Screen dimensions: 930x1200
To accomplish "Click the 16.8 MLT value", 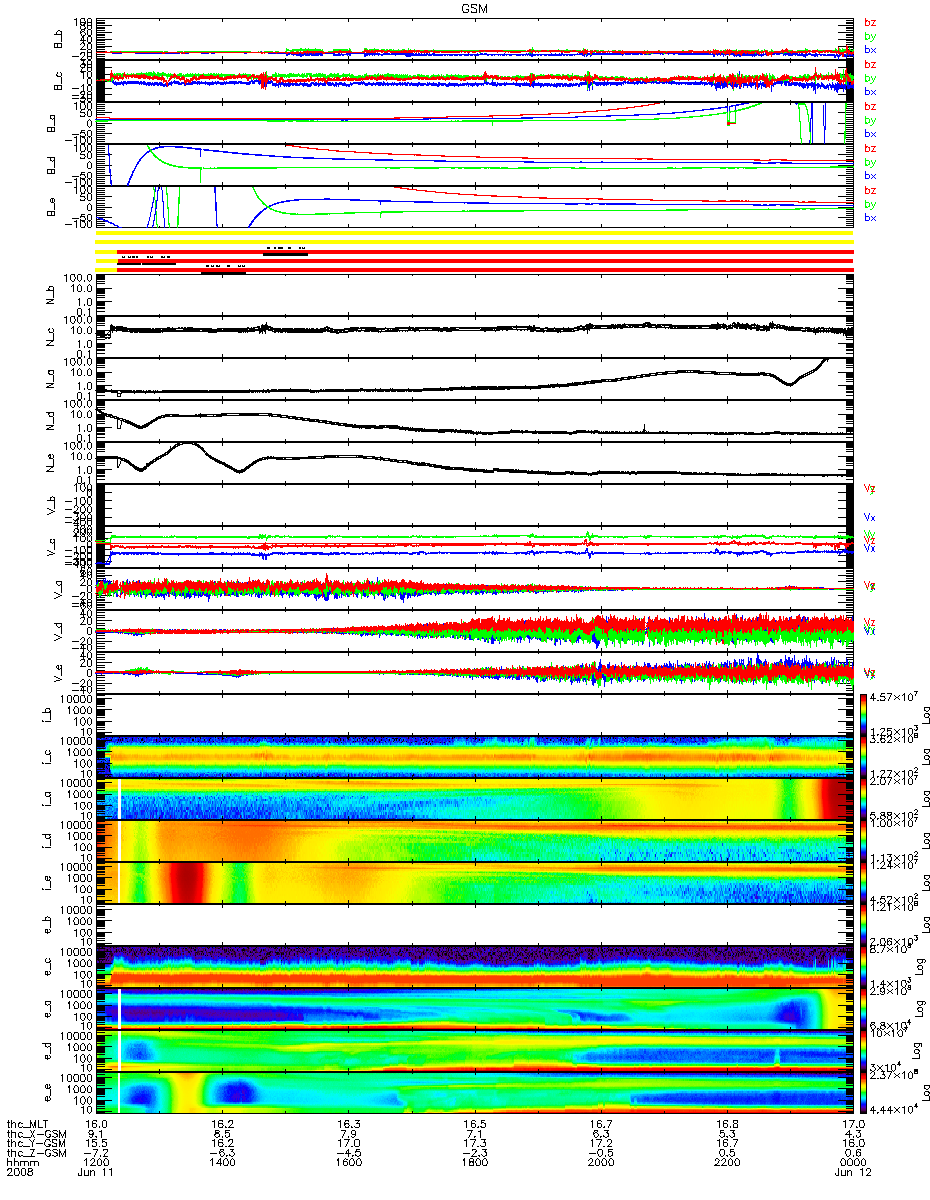I will (x=726, y=1125).
